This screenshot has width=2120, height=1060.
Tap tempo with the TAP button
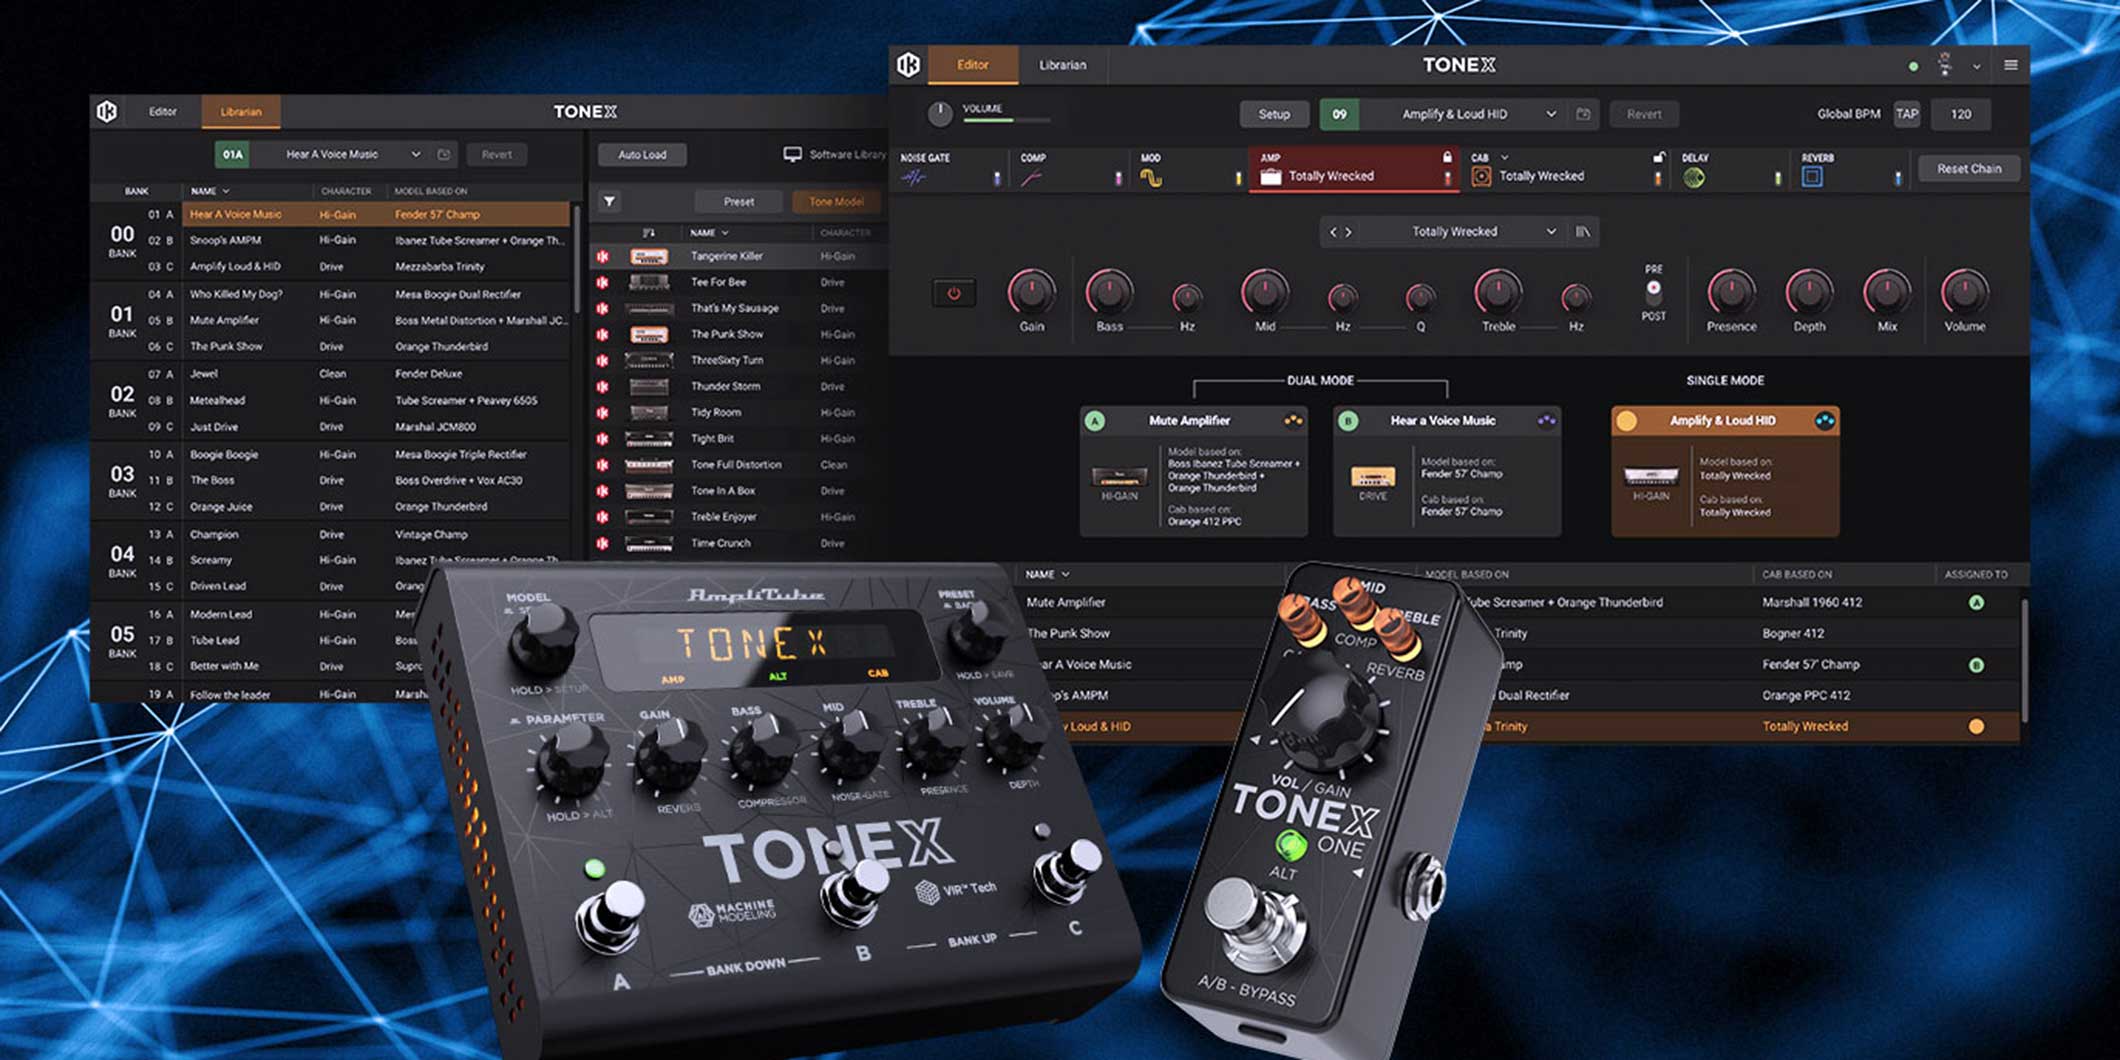click(x=1907, y=114)
